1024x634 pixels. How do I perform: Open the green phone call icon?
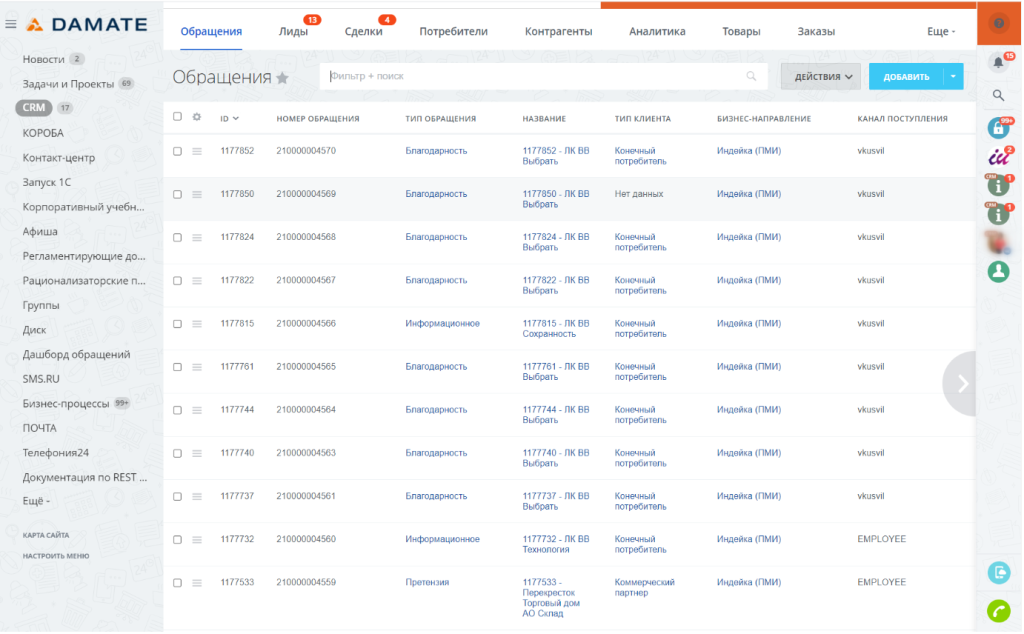(x=999, y=611)
